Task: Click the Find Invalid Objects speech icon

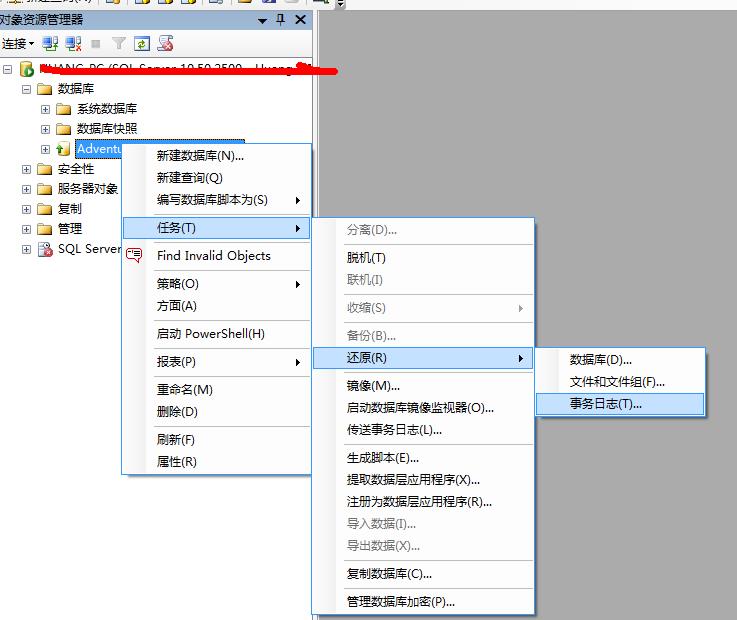Action: (134, 255)
